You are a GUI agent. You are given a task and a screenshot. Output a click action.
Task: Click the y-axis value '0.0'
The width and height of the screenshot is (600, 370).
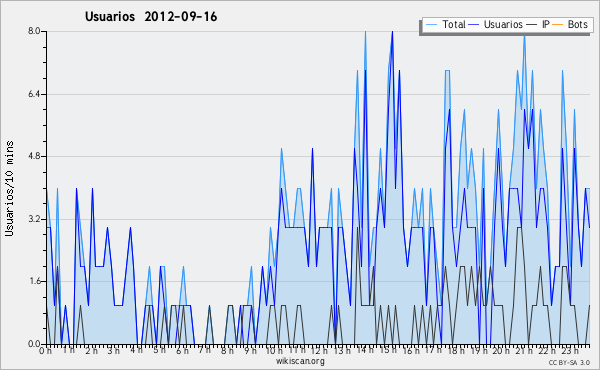pyautogui.click(x=34, y=344)
